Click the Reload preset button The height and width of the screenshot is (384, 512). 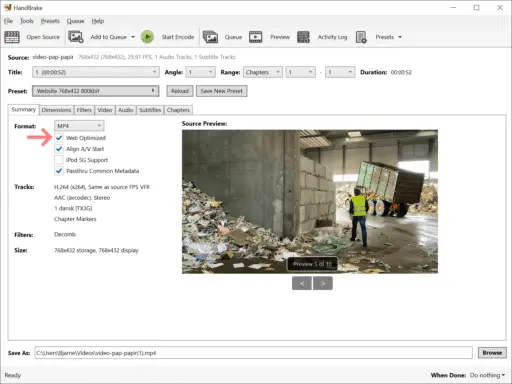(x=180, y=91)
